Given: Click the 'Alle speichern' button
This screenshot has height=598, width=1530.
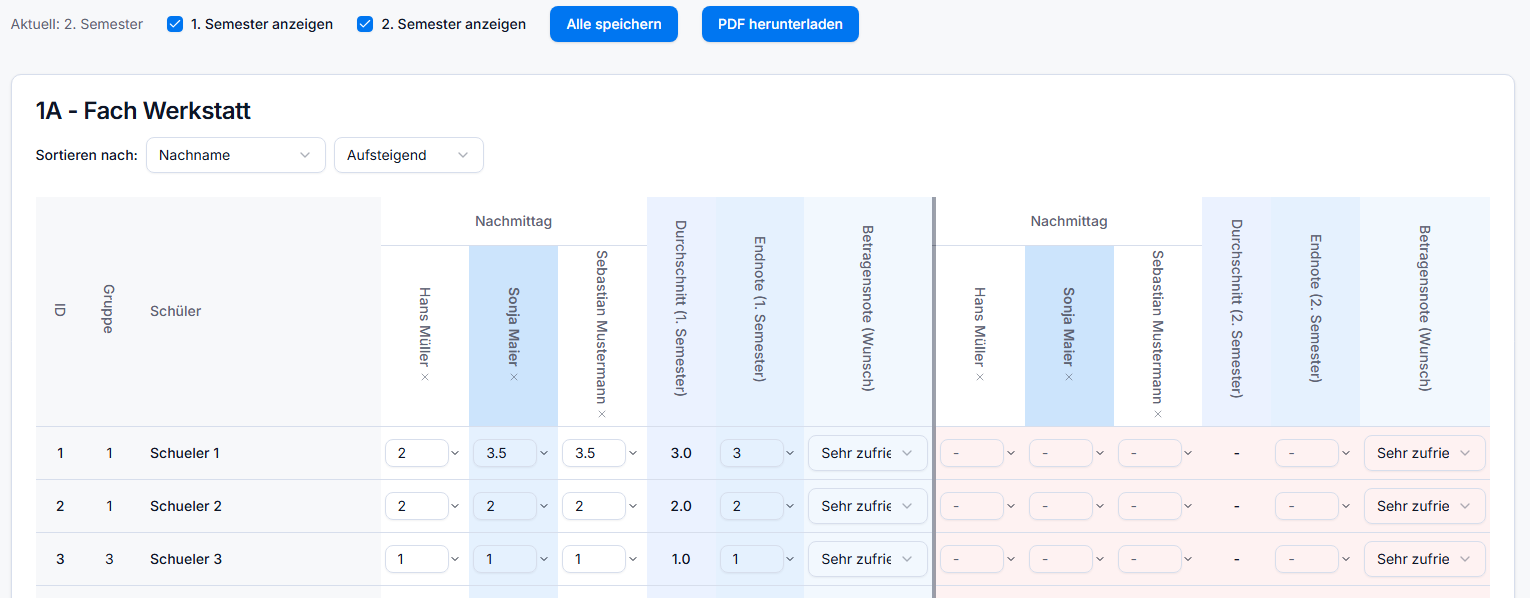Looking at the screenshot, I should coord(614,24).
